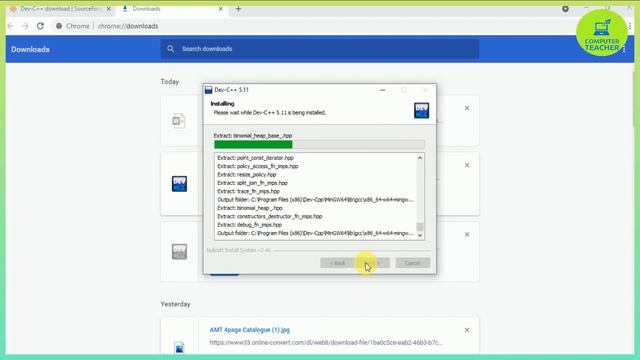Remove AMT 4page Catalogue download entry
Image resolution: width=640 pixels, height=360 pixels.
[x=467, y=330]
